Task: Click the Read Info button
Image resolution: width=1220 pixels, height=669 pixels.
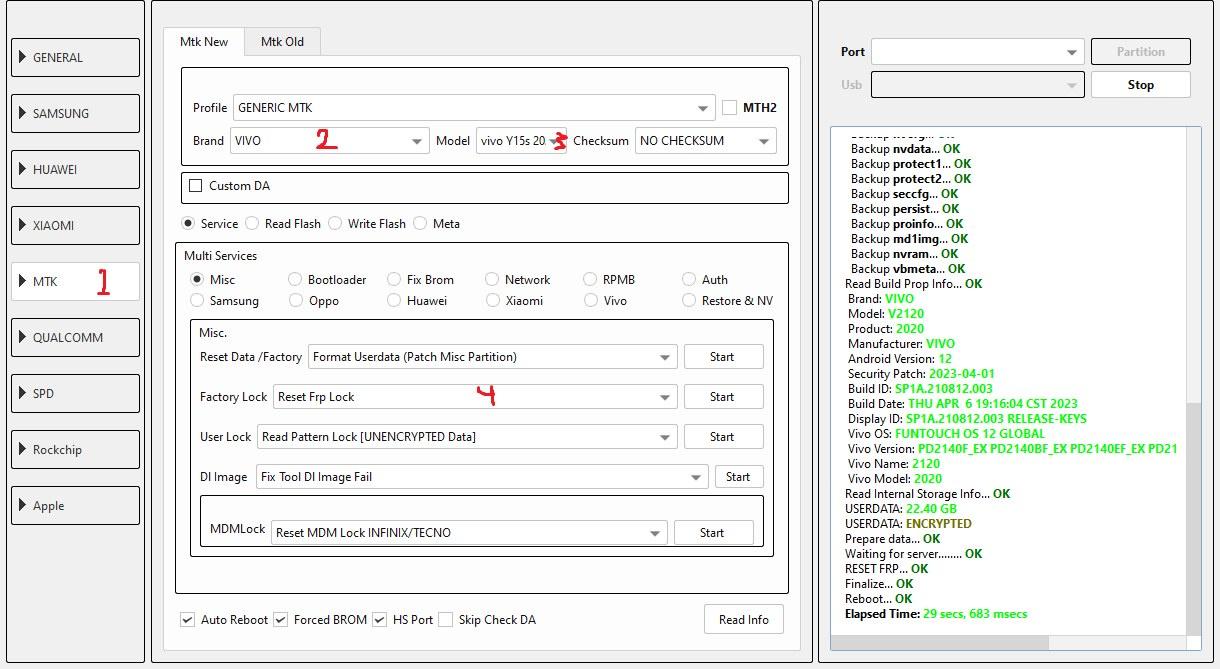Action: pos(744,620)
